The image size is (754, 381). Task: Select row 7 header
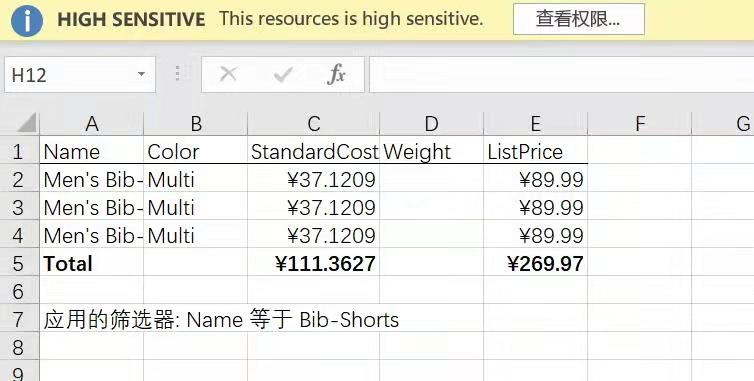pyautogui.click(x=19, y=319)
